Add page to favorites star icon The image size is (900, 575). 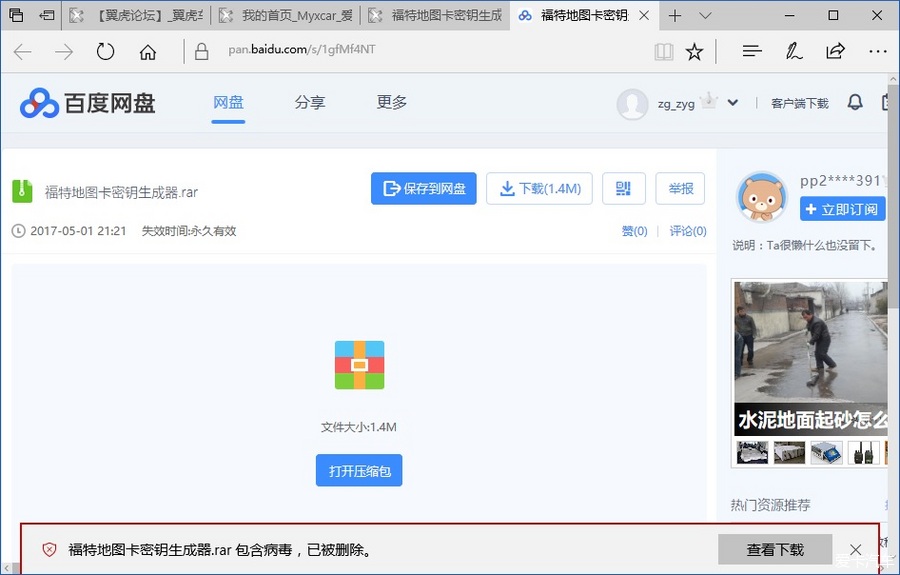(695, 52)
